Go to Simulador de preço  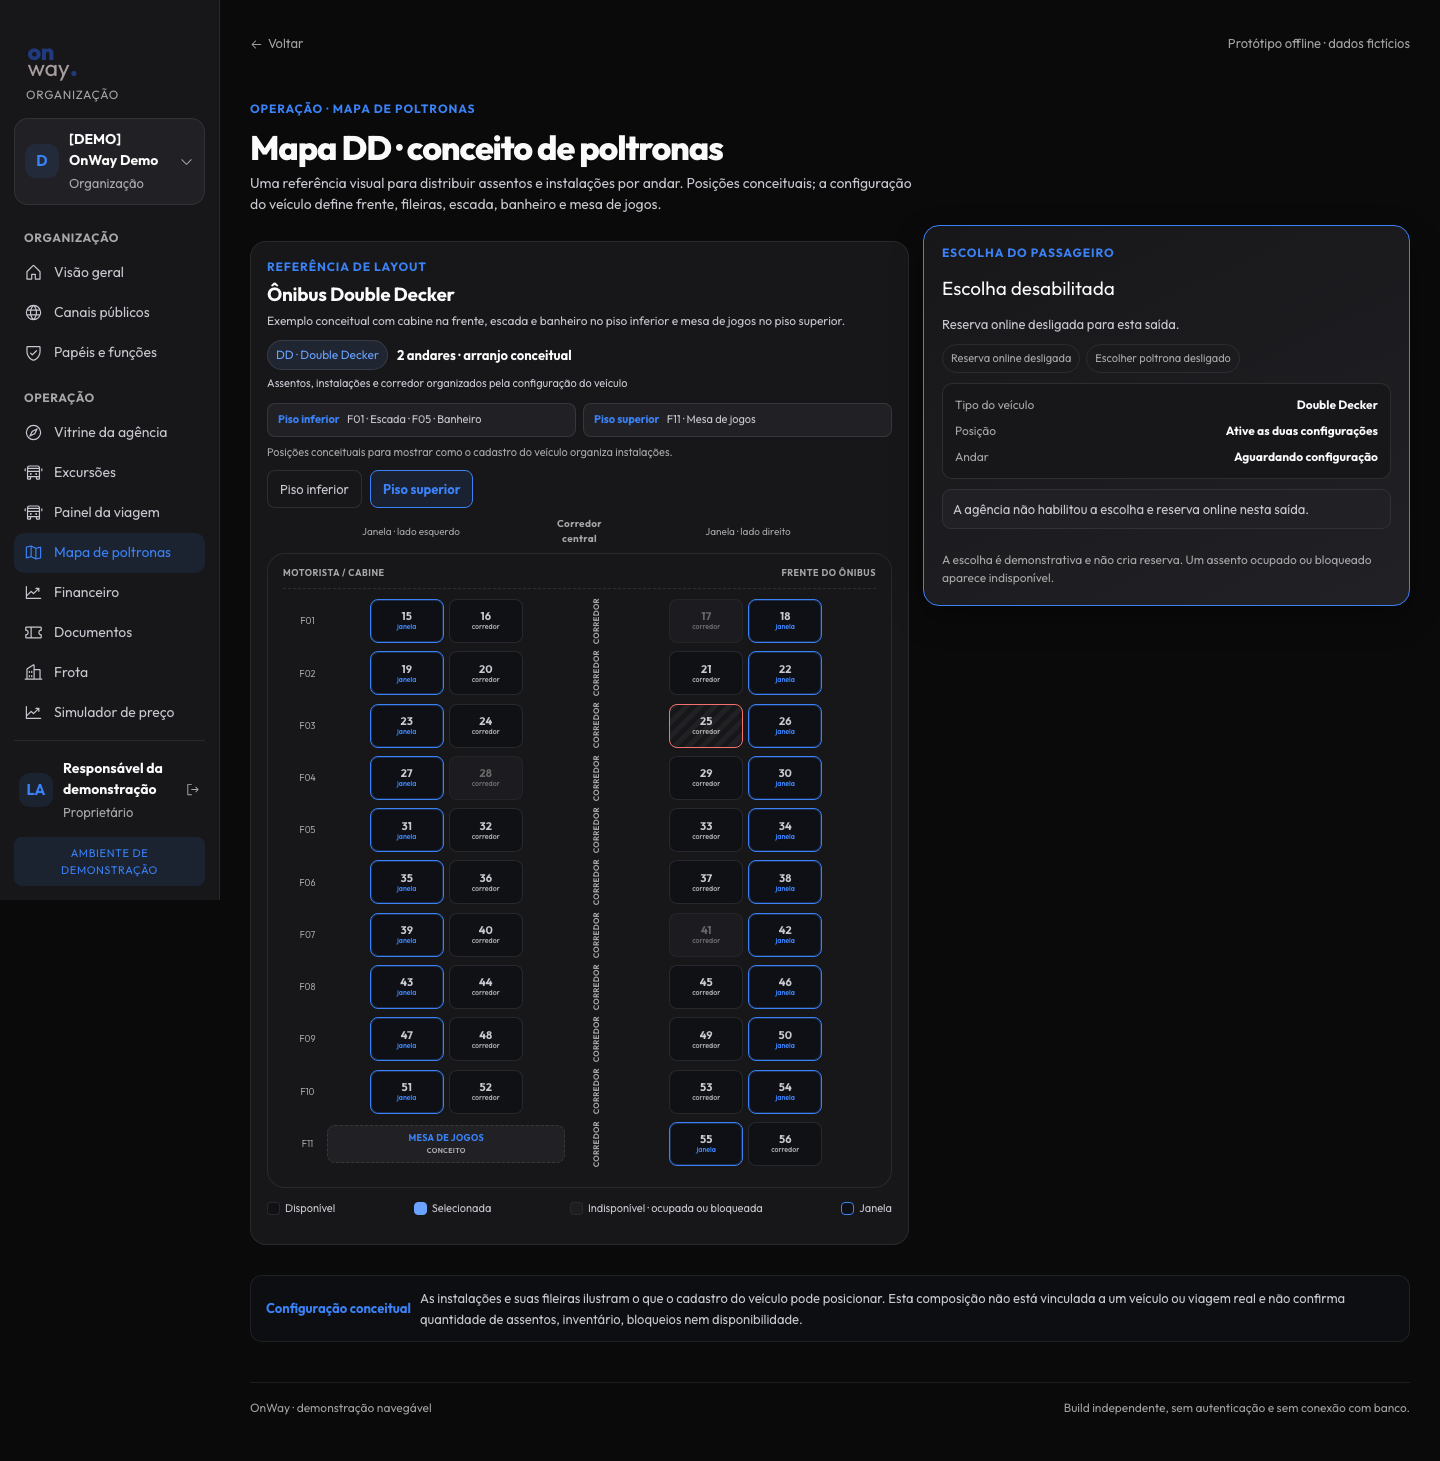click(x=109, y=712)
